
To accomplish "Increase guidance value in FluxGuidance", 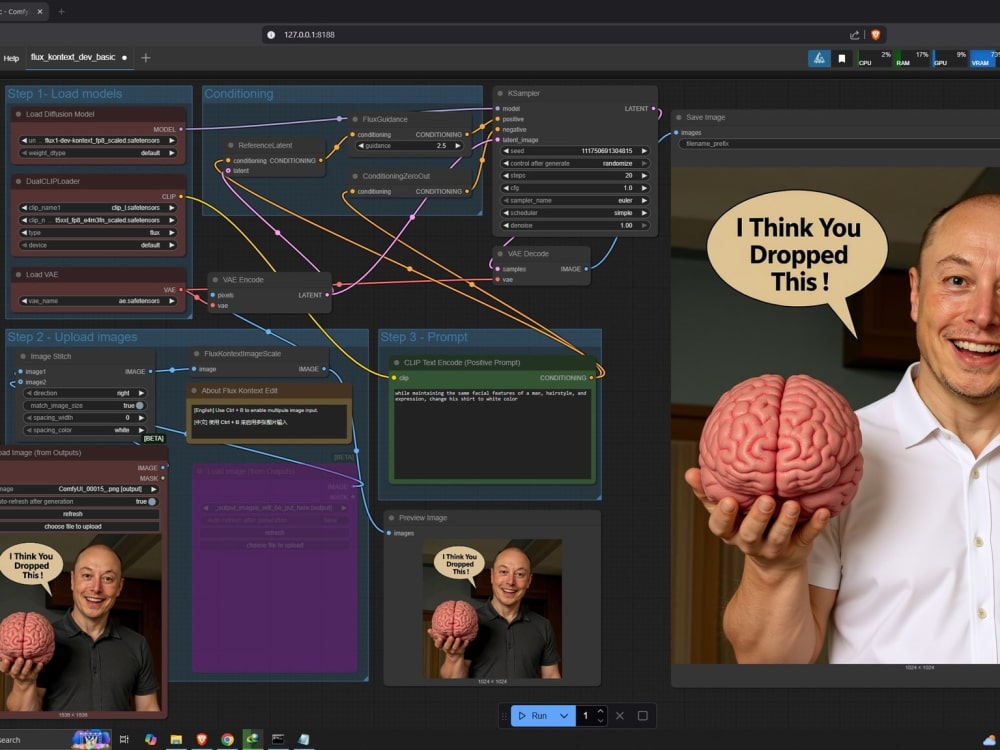I will click(458, 146).
